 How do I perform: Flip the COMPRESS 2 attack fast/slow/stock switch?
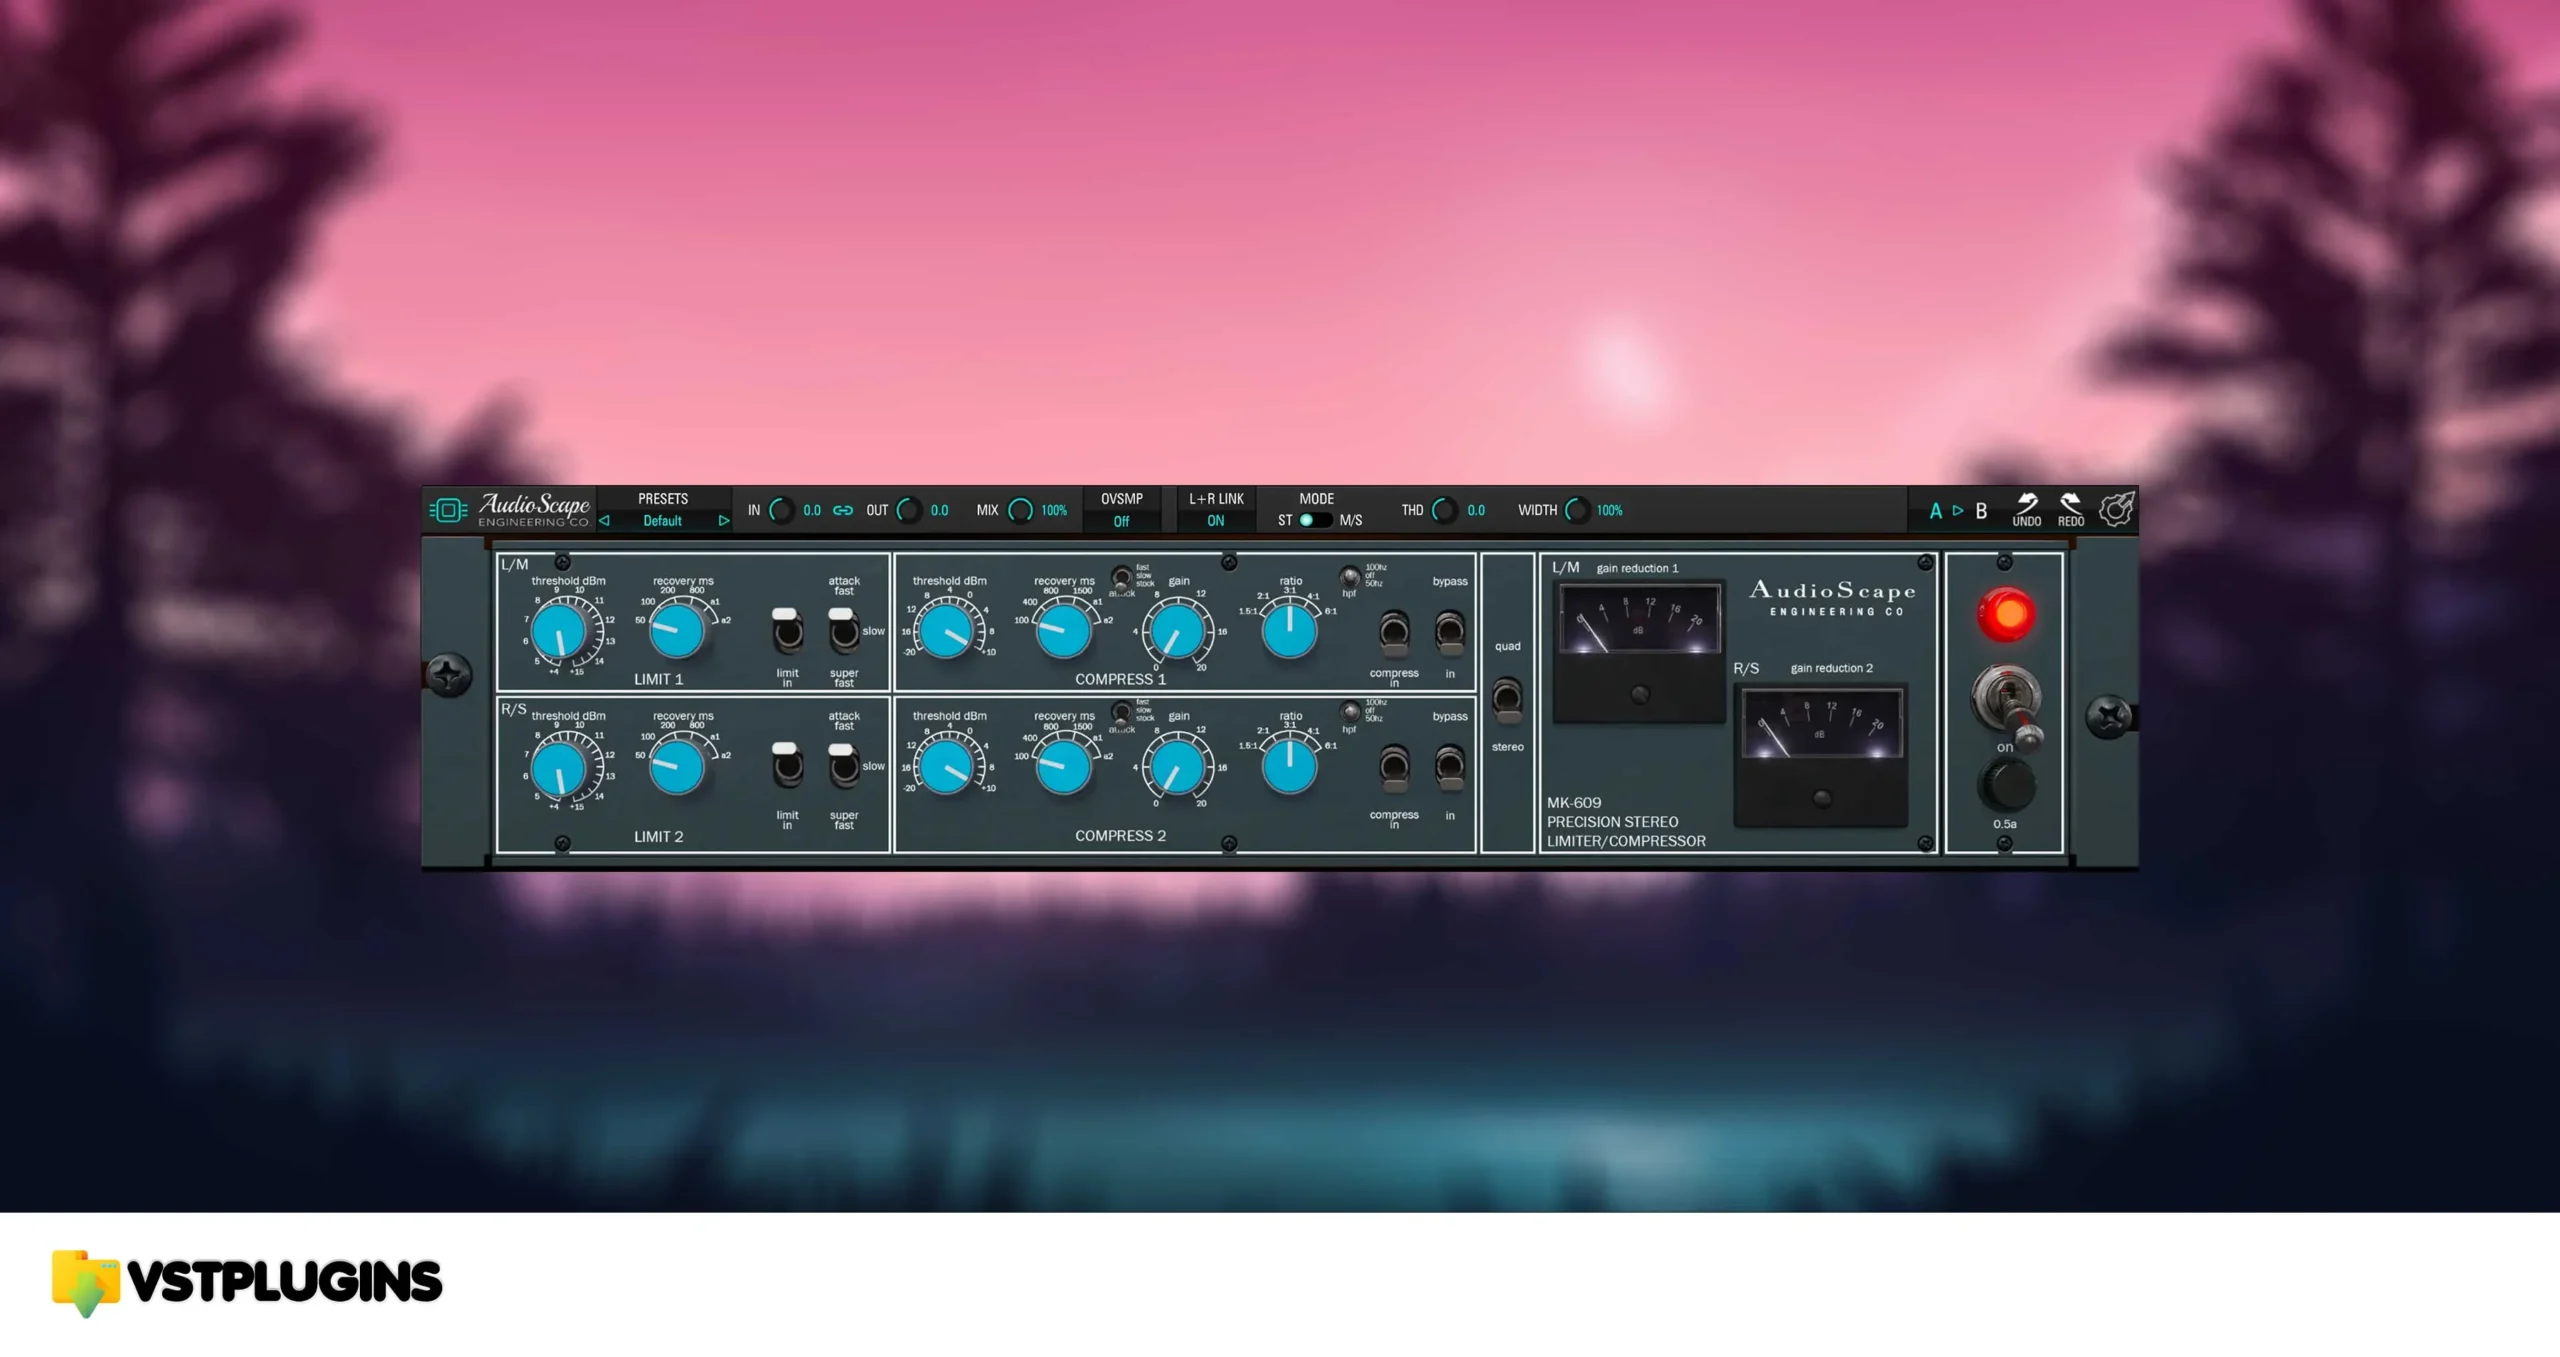click(x=1121, y=713)
